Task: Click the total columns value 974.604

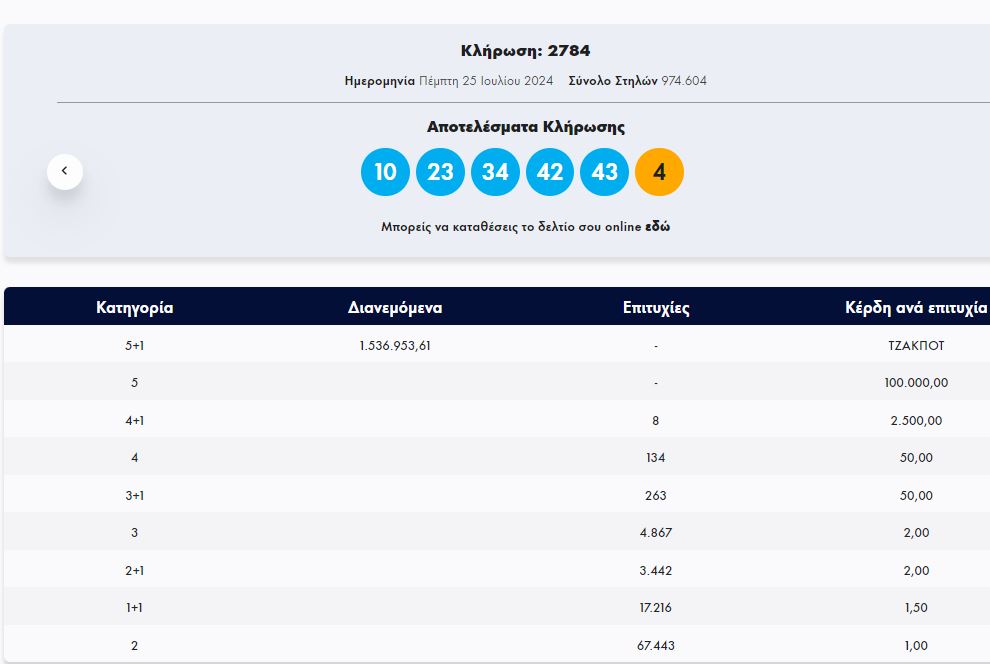Action: click(684, 81)
